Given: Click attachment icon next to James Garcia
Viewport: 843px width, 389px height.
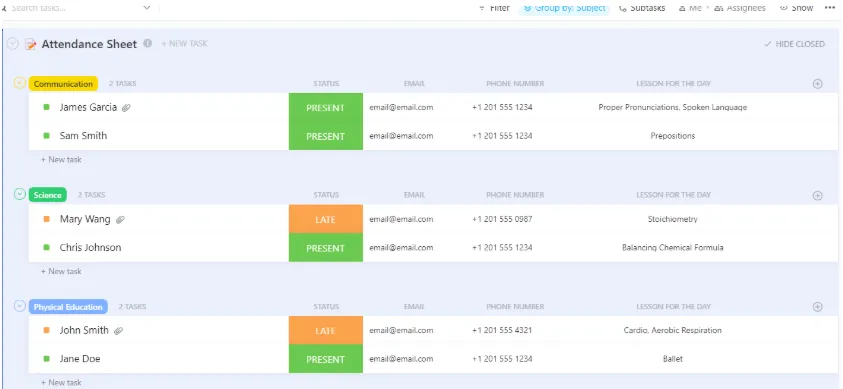Looking at the screenshot, I should pos(126,108).
